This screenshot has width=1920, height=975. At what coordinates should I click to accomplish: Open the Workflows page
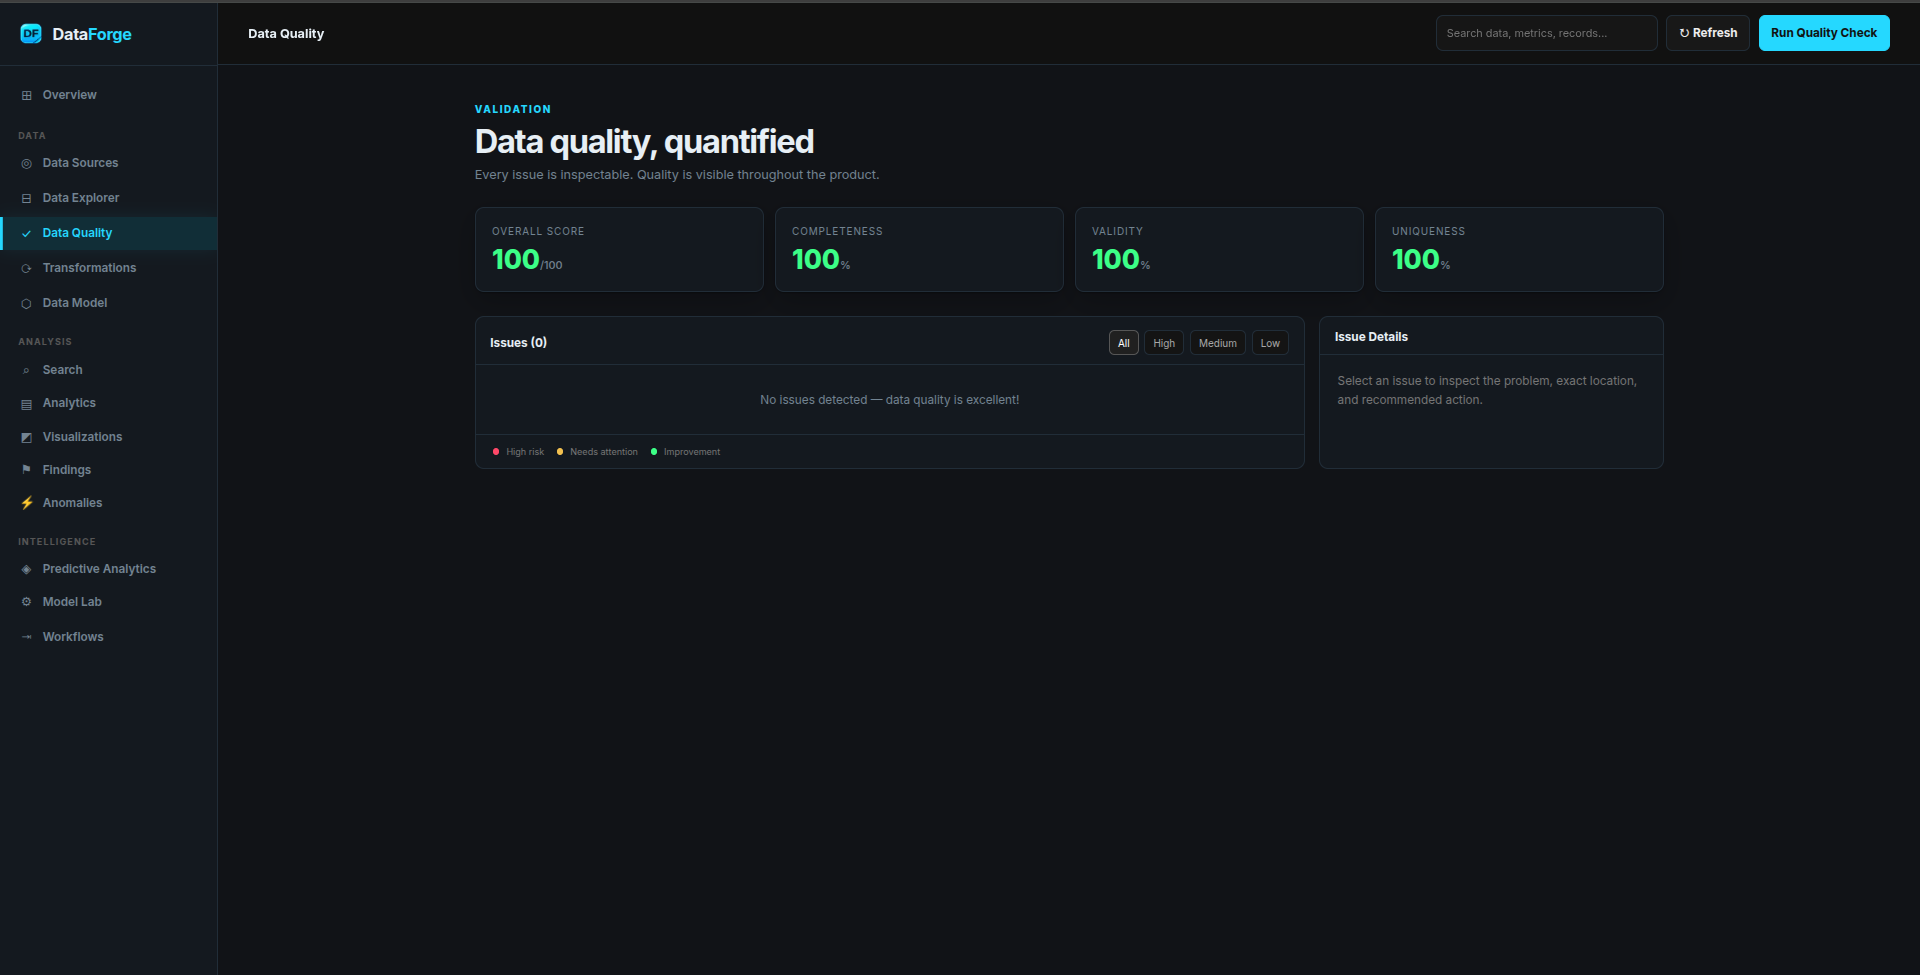(x=109, y=637)
